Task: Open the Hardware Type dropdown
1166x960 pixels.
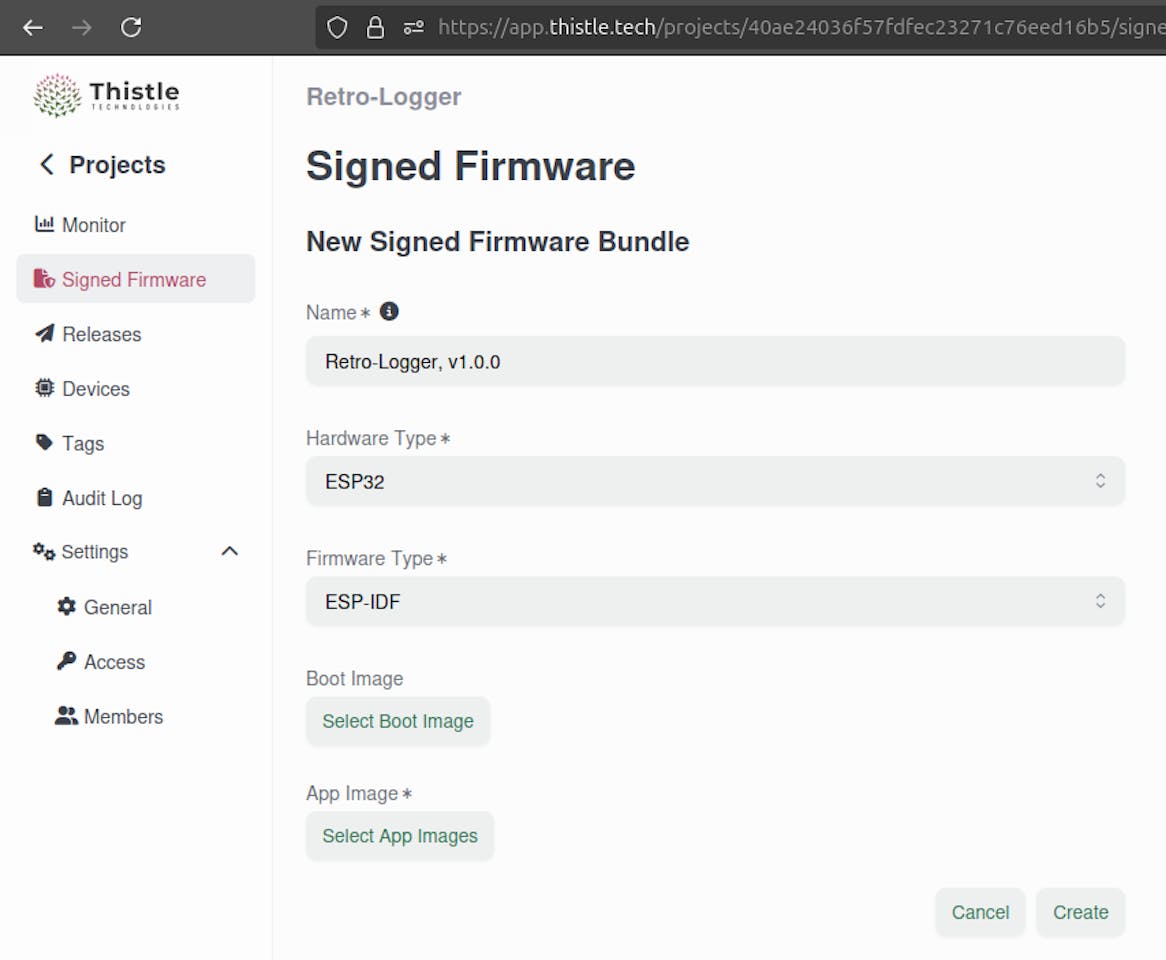Action: pos(715,481)
